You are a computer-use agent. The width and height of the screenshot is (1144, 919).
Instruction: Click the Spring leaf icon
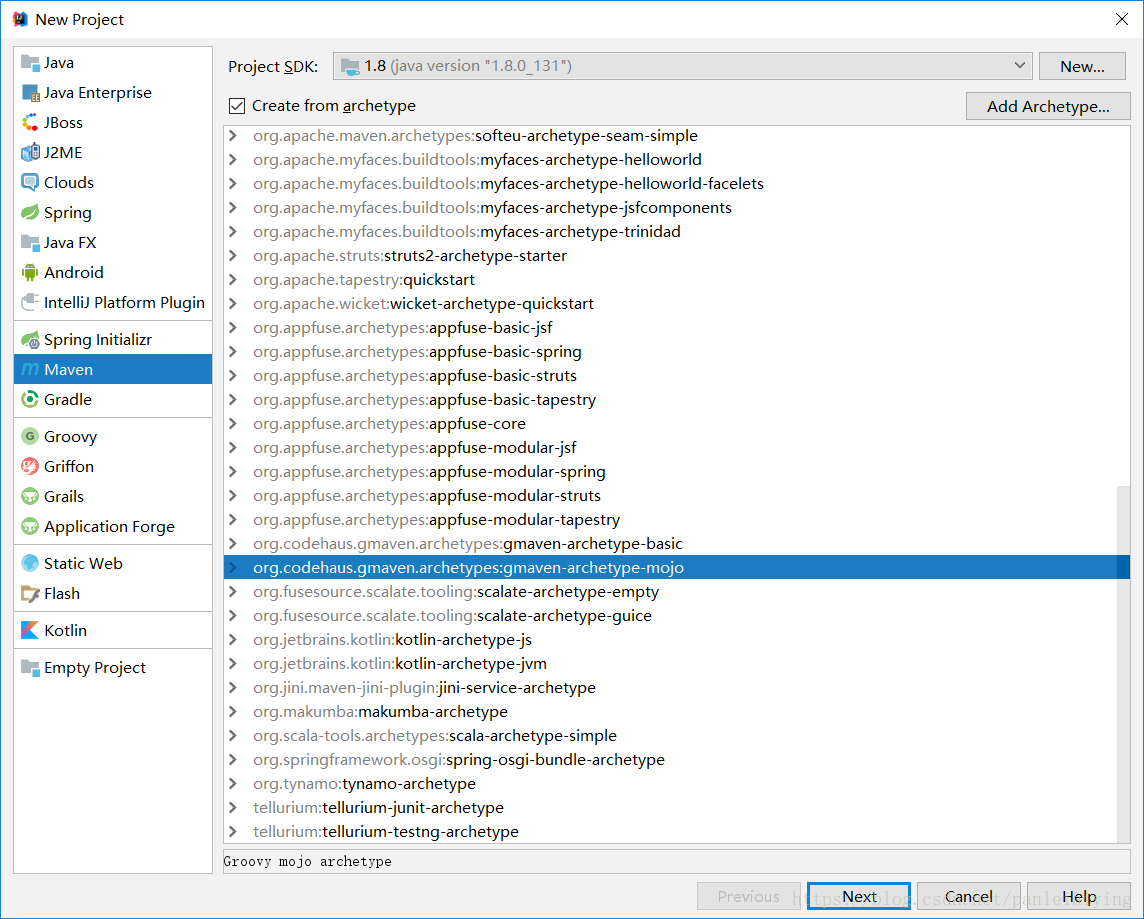(x=30, y=212)
